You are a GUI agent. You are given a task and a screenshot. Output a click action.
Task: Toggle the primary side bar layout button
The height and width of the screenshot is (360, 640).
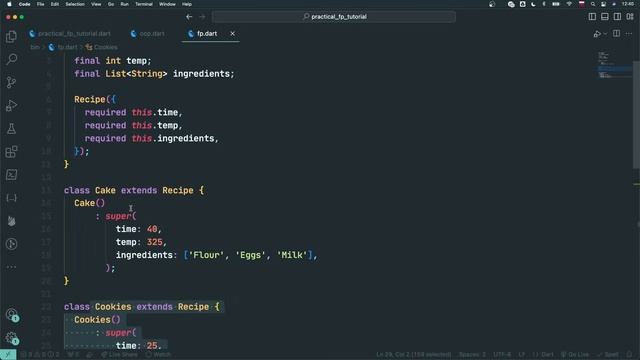pyautogui.click(x=592, y=16)
